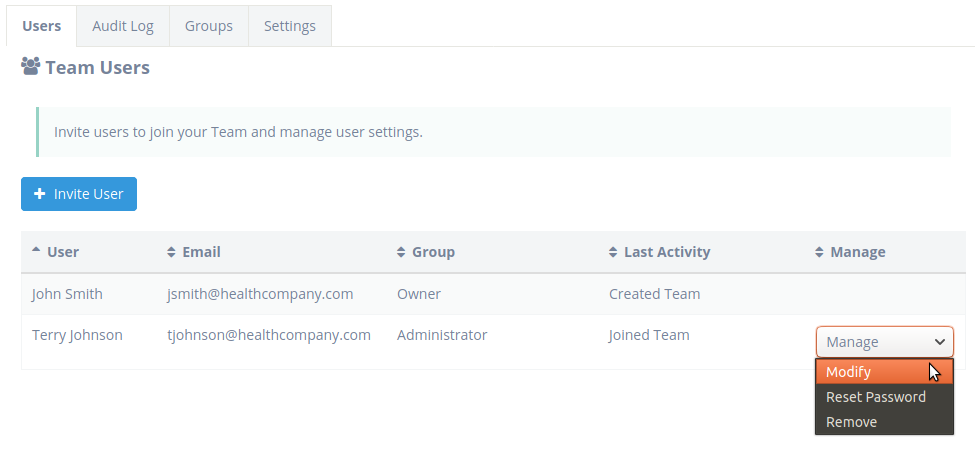Click the Last Activity sort icon

(x=613, y=252)
